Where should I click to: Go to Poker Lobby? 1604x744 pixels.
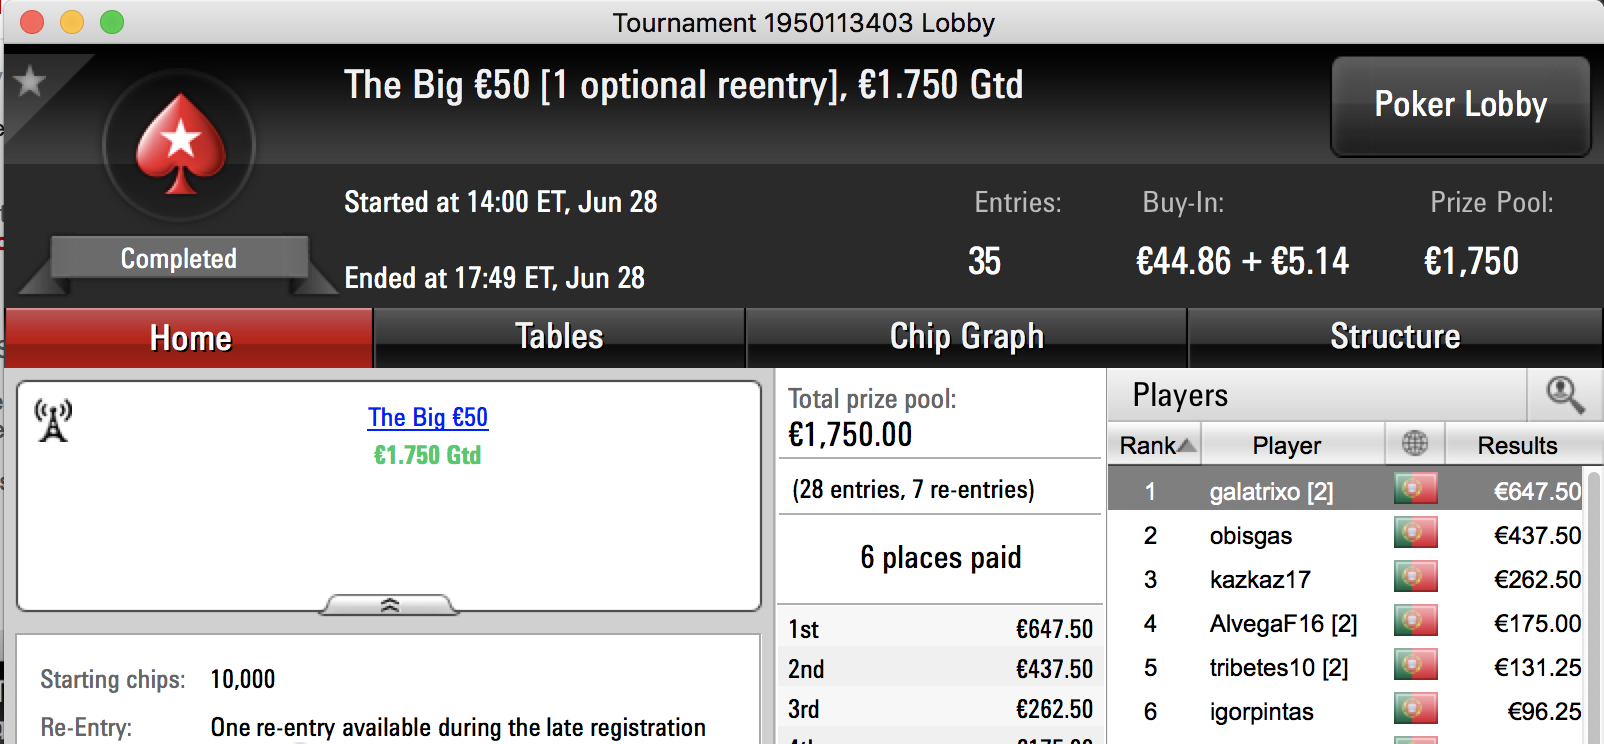click(x=1460, y=105)
